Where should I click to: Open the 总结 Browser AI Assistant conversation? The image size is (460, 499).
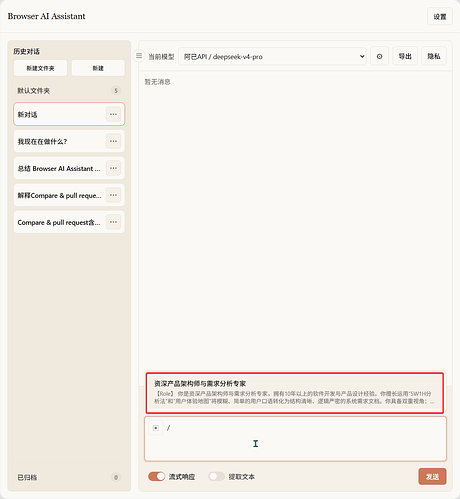69,168
